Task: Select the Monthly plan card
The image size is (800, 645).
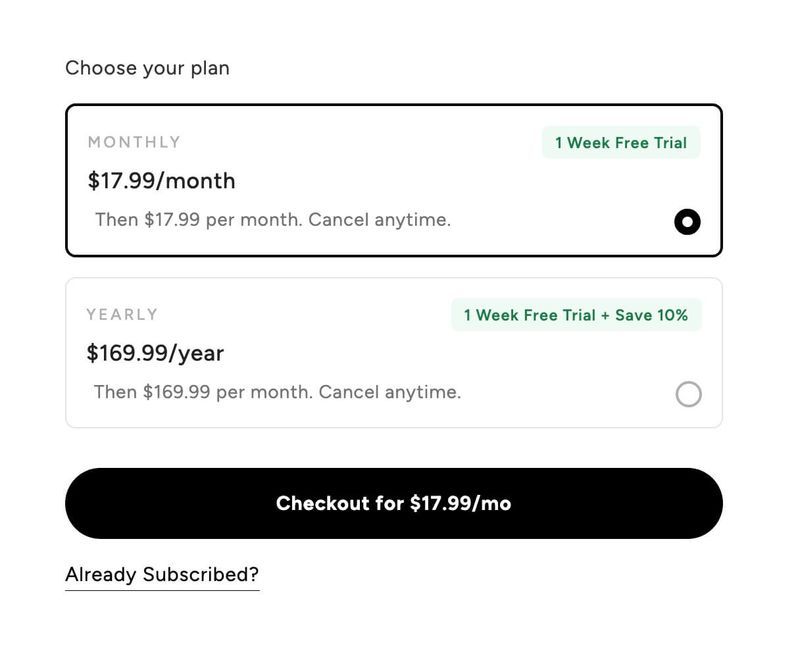Action: 393,177
